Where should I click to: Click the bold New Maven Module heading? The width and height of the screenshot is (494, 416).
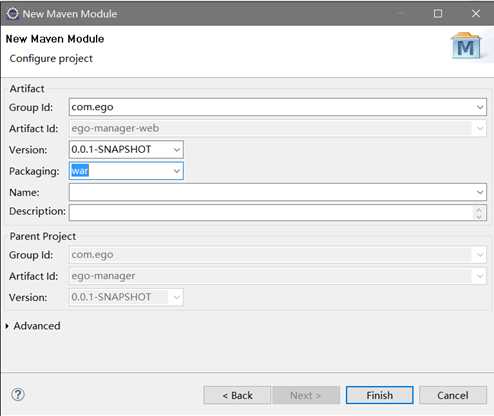[55, 39]
